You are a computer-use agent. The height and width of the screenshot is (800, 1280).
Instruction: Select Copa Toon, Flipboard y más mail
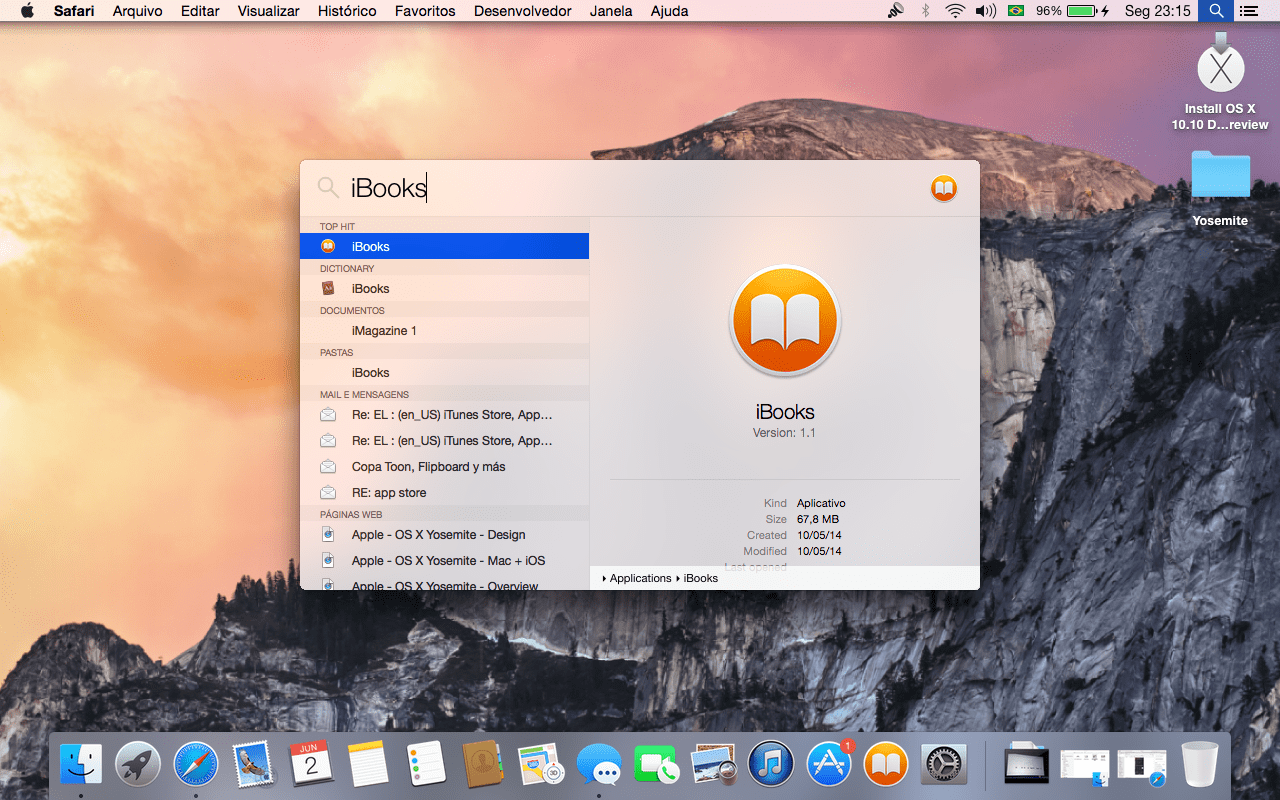coord(444,466)
